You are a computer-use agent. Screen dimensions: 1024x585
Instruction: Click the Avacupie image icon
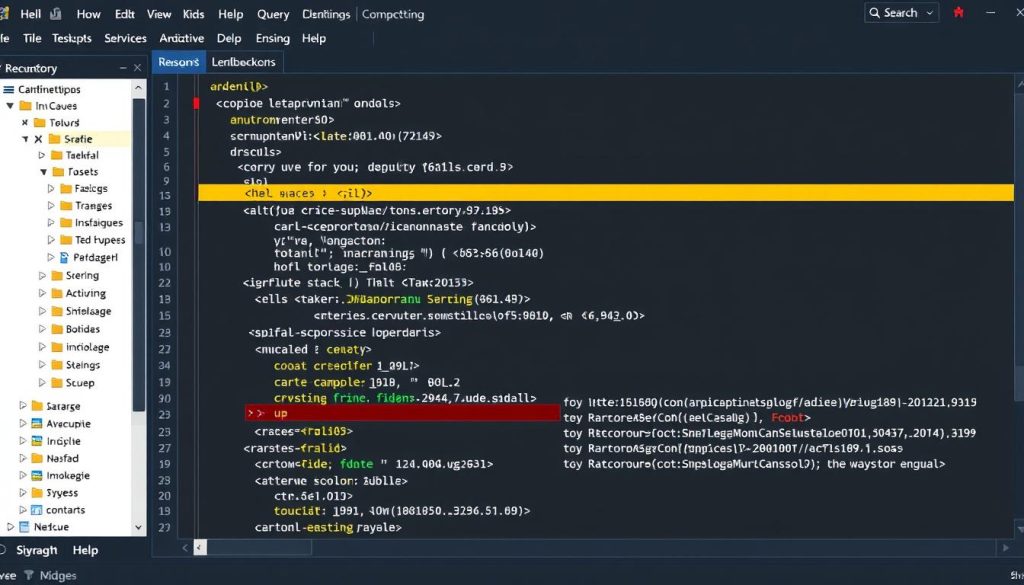coord(37,423)
